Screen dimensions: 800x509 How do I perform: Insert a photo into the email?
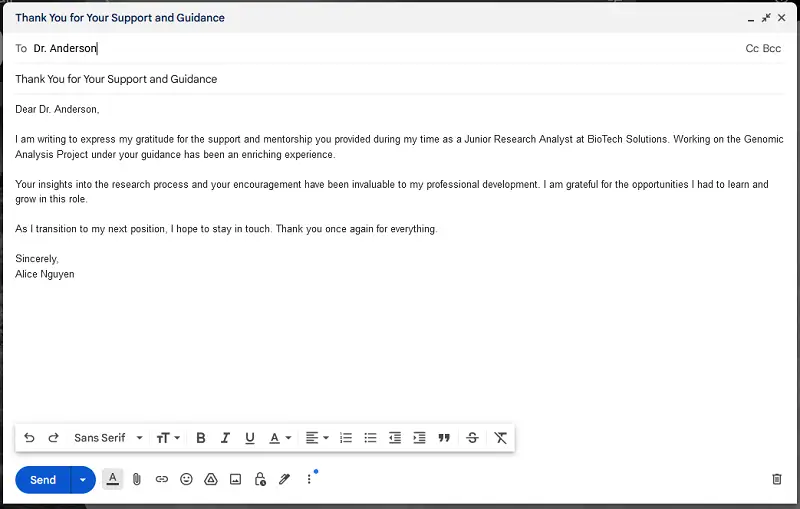click(x=235, y=479)
